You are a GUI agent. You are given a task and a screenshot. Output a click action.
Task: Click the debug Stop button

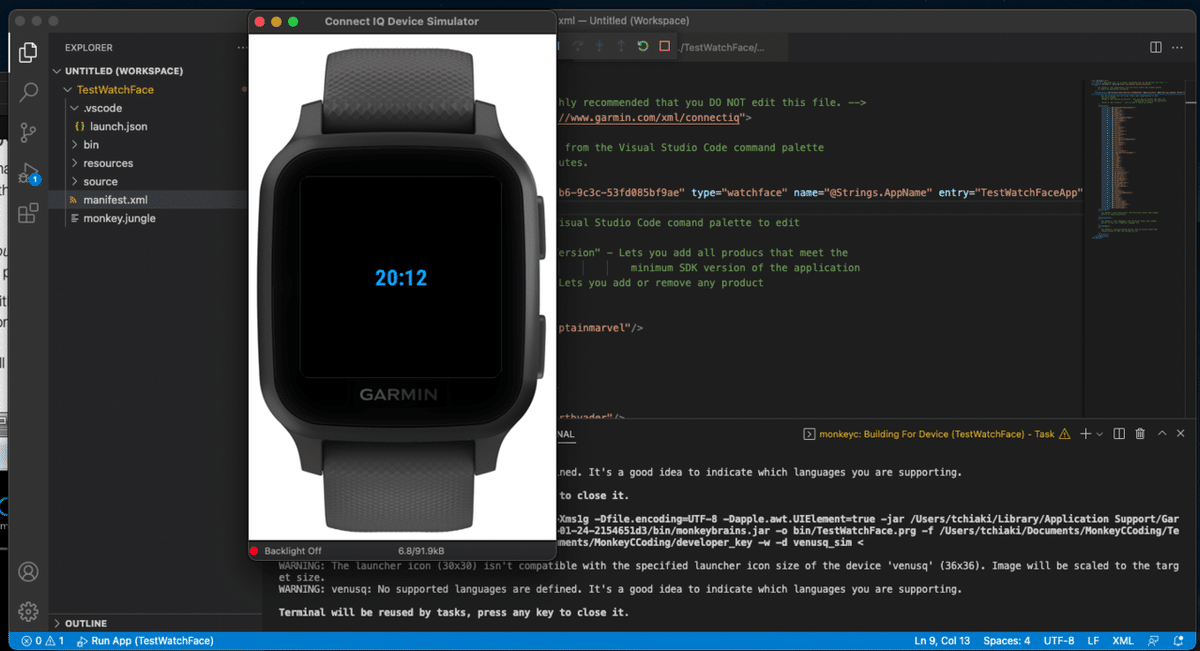pos(665,46)
